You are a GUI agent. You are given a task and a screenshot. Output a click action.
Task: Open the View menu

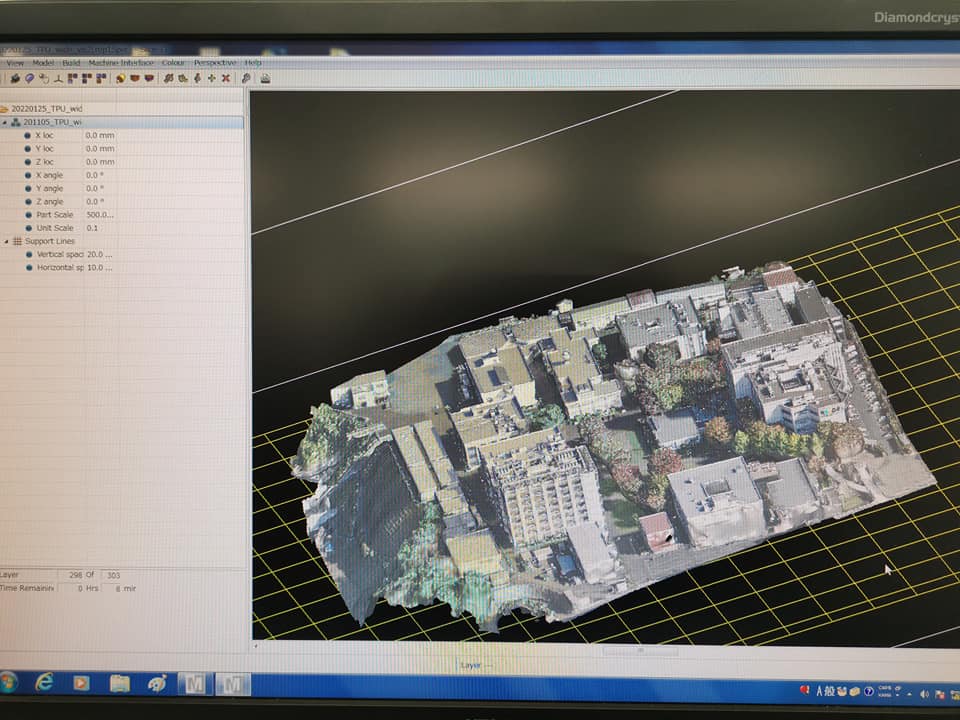pos(15,63)
